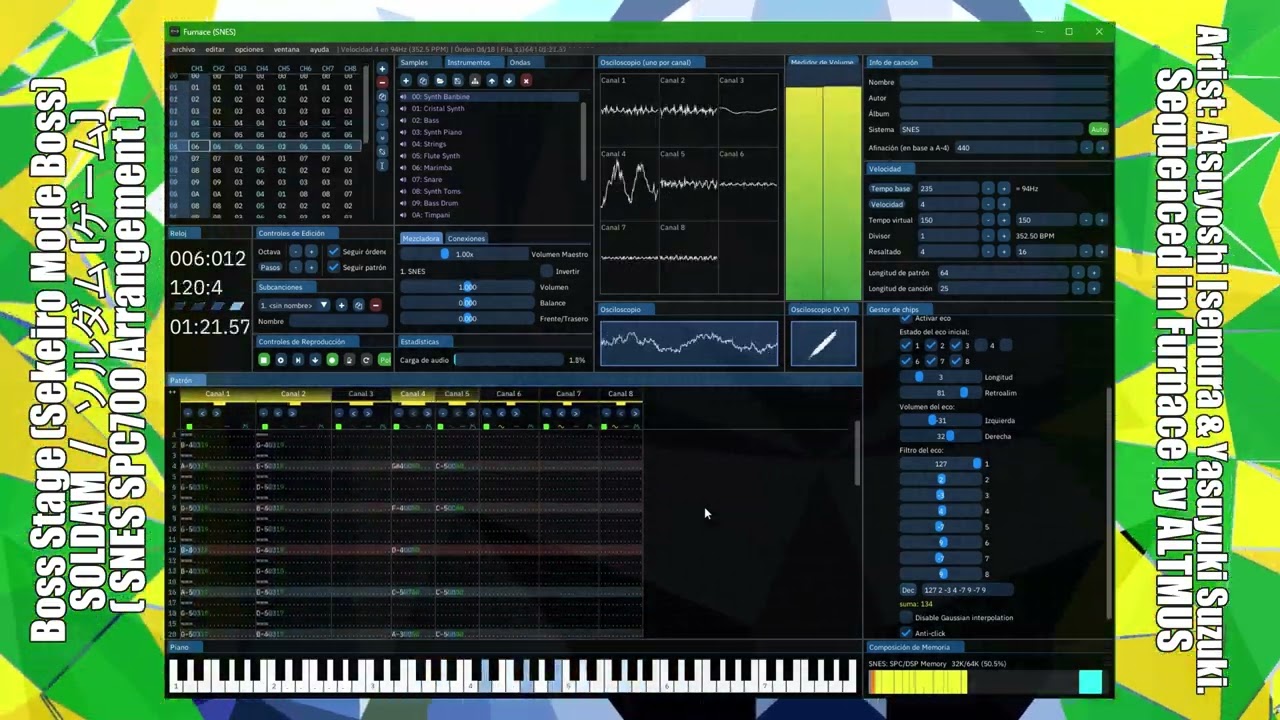Toggle Activar eco checkbox

tap(906, 318)
